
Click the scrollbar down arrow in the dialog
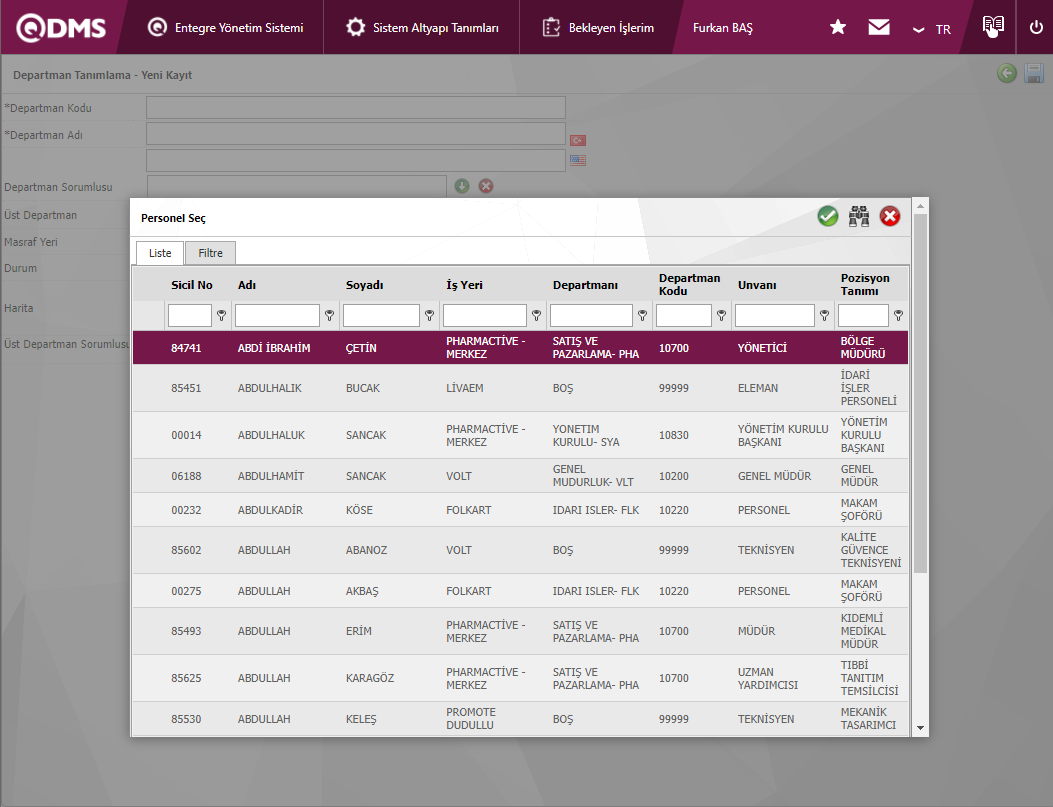(920, 728)
